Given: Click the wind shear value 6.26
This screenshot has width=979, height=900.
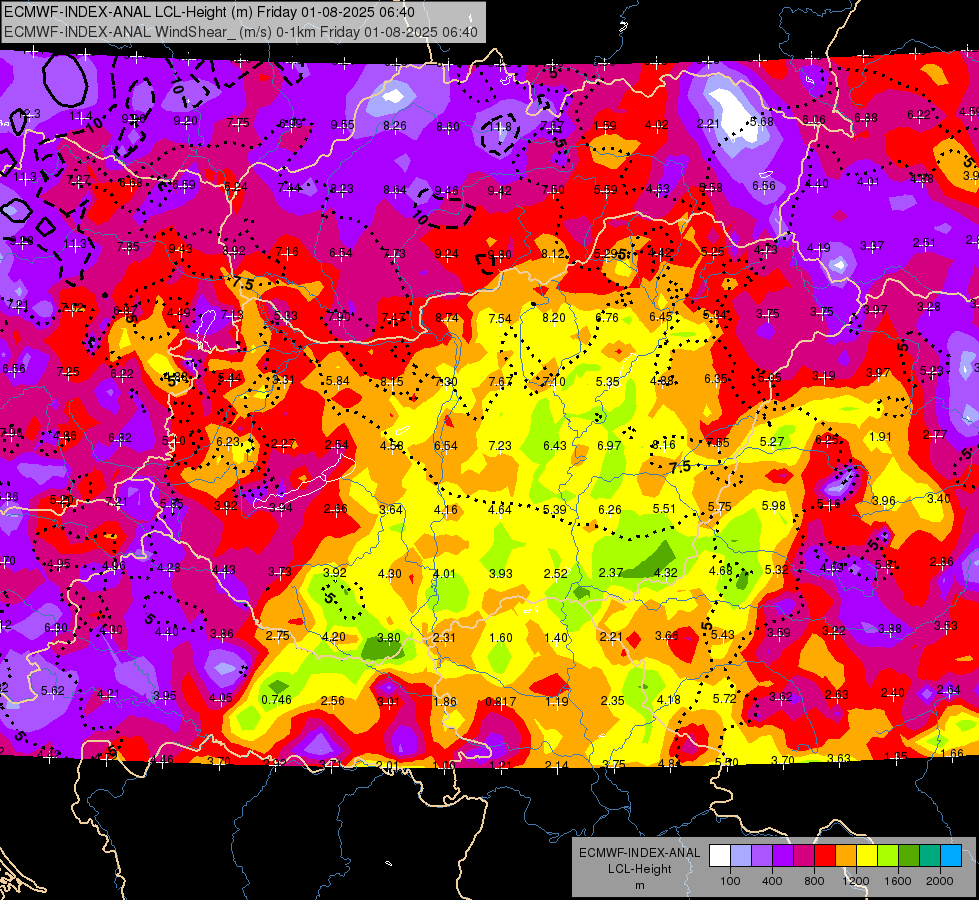Looking at the screenshot, I should (x=609, y=510).
